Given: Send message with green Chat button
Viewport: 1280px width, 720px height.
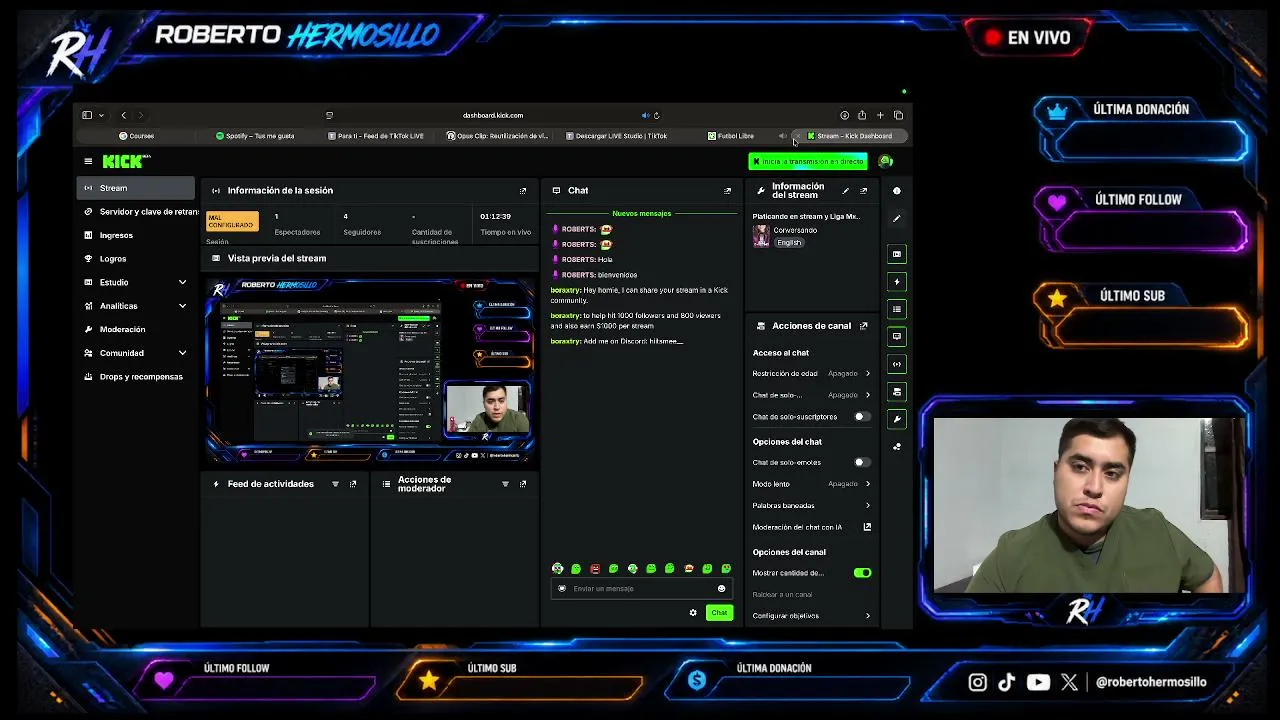Looking at the screenshot, I should click(719, 613).
